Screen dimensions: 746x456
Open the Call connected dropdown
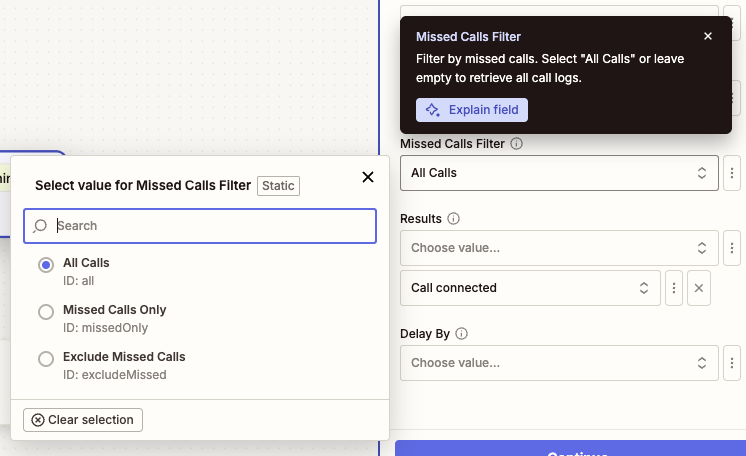pos(529,288)
